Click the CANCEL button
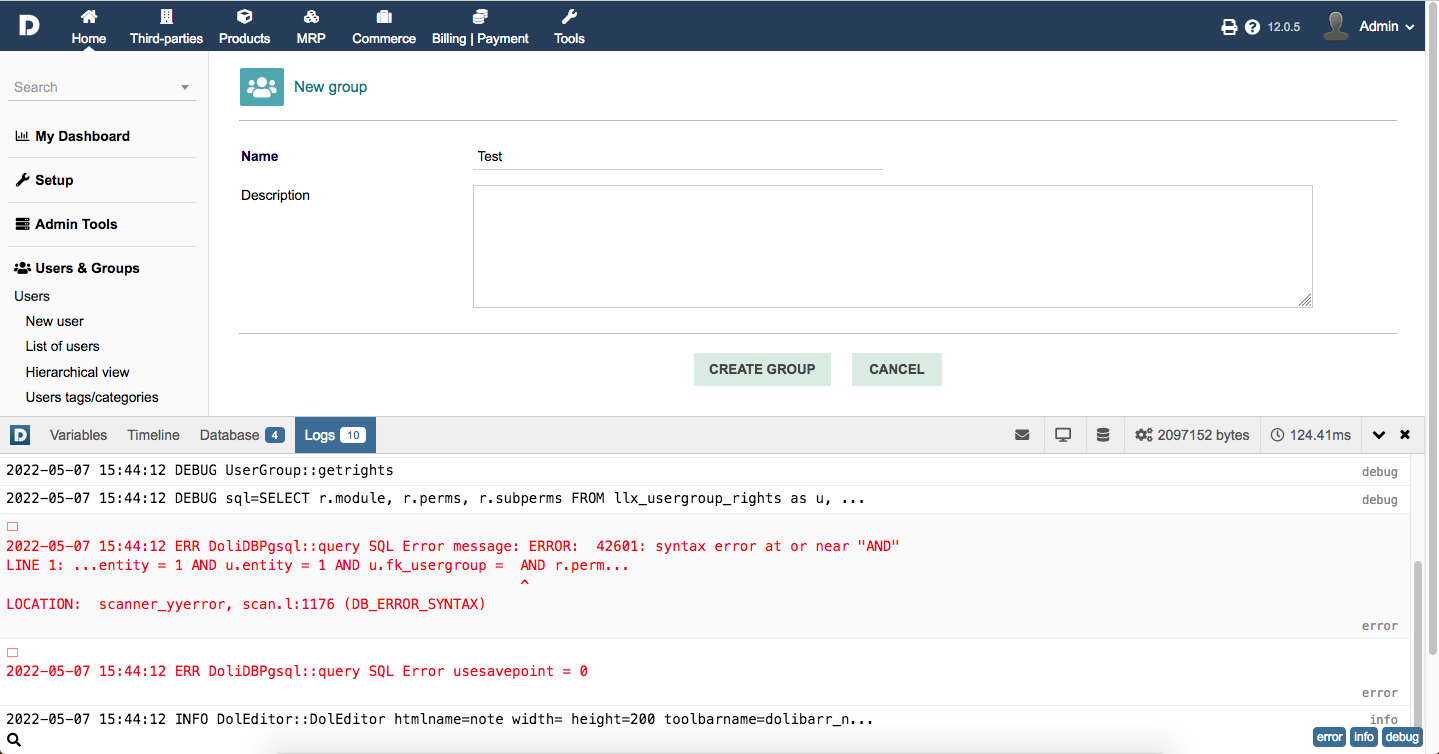The height and width of the screenshot is (754, 1439). click(x=897, y=369)
